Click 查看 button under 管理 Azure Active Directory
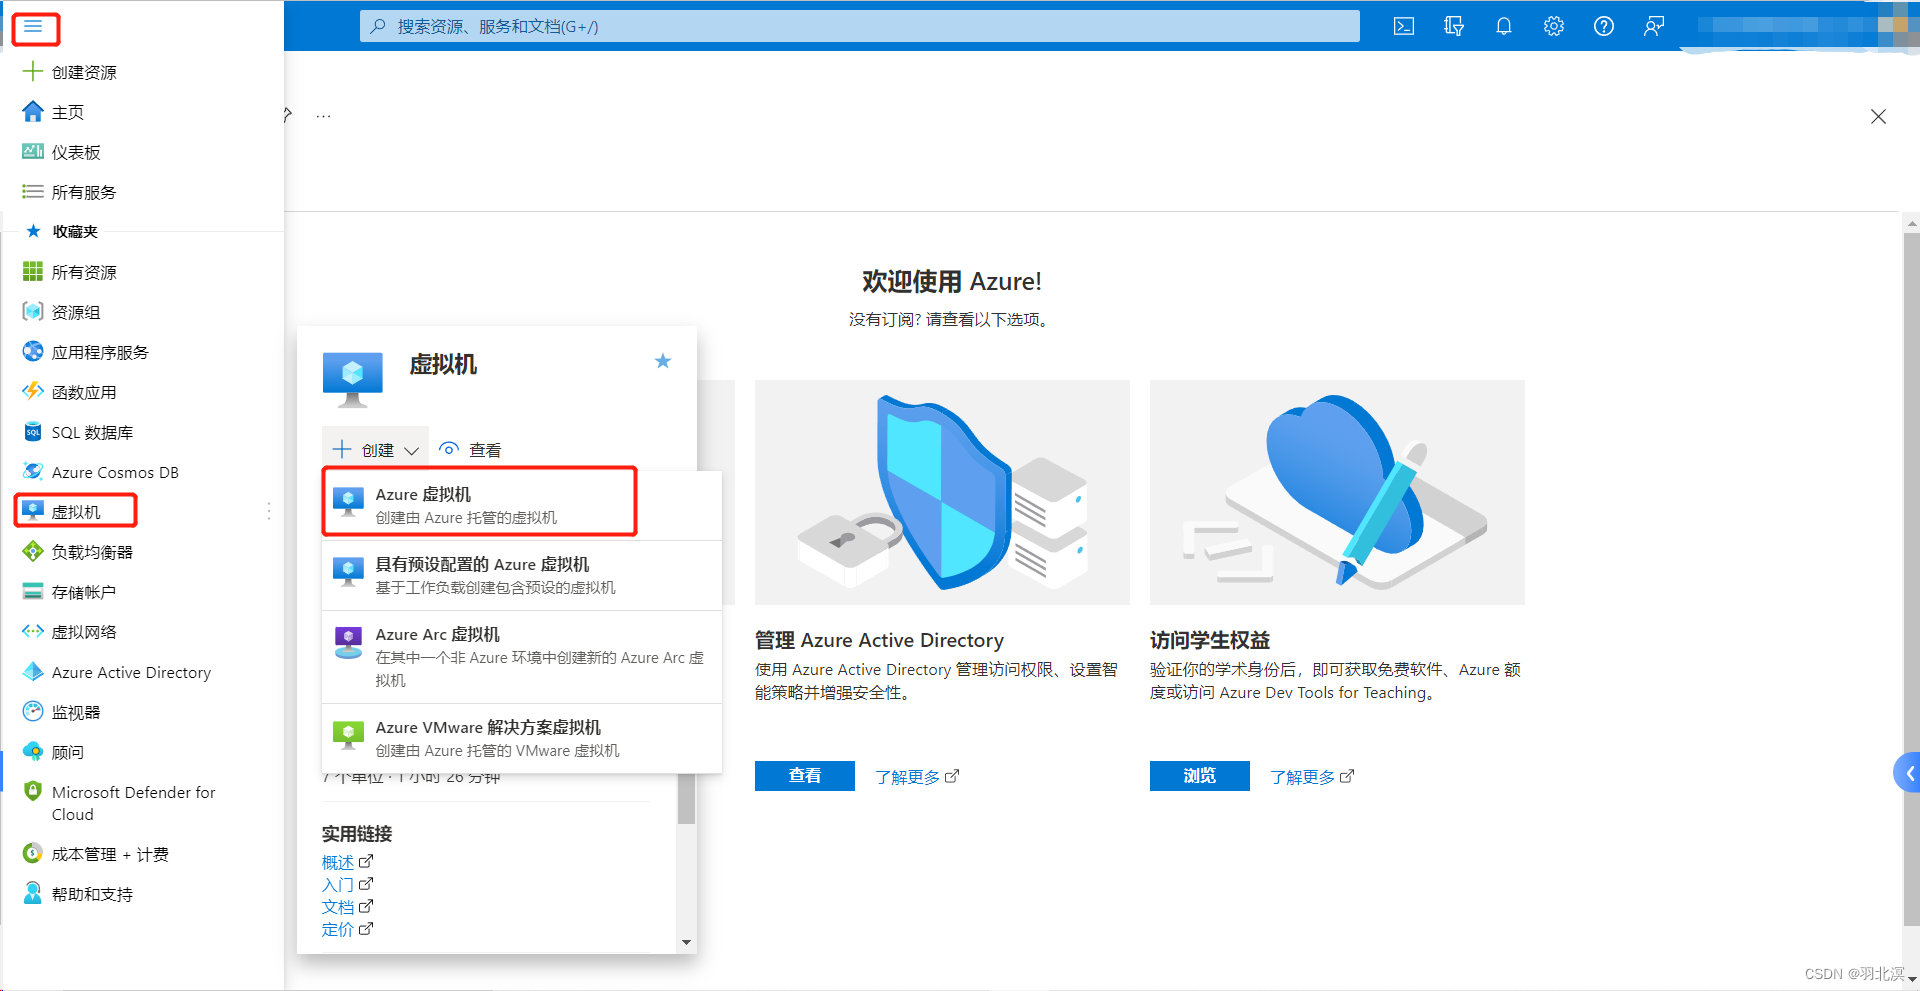Viewport: 1920px width, 991px height. pyautogui.click(x=805, y=776)
